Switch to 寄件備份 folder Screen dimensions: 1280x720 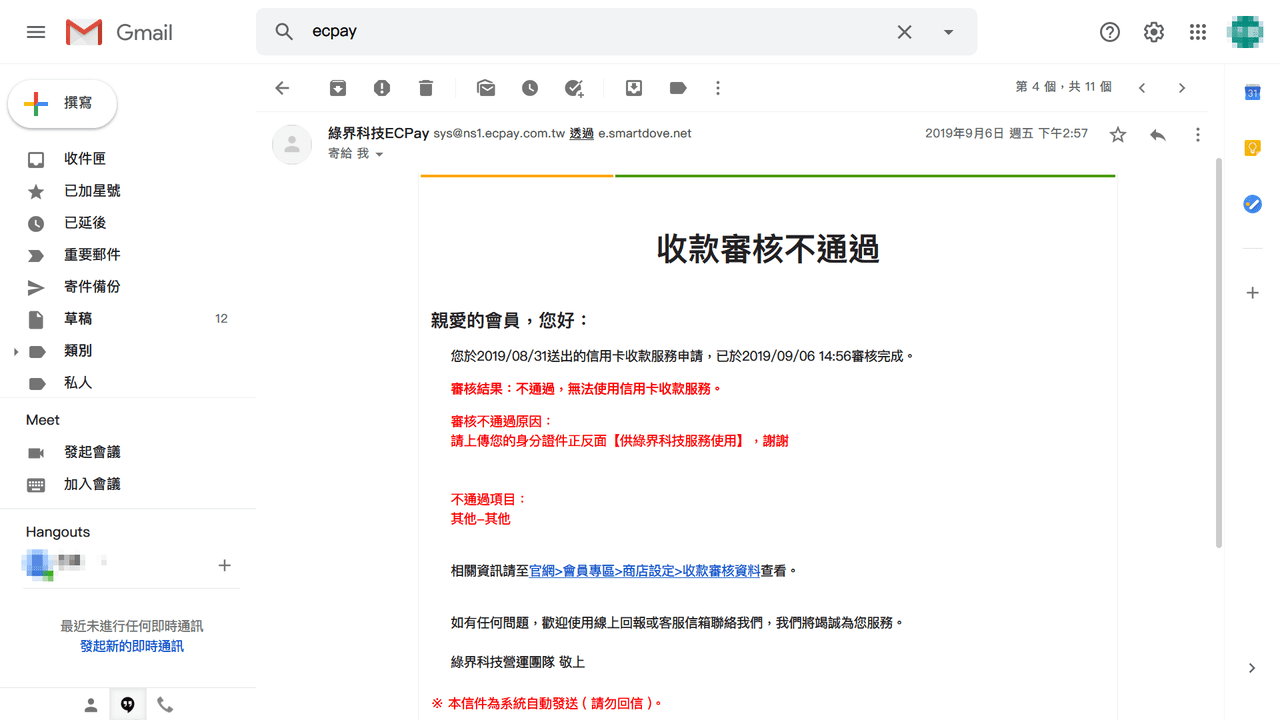point(92,286)
